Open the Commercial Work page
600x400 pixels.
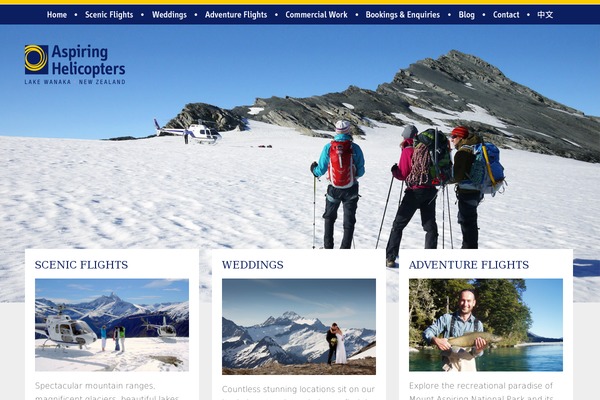[316, 15]
